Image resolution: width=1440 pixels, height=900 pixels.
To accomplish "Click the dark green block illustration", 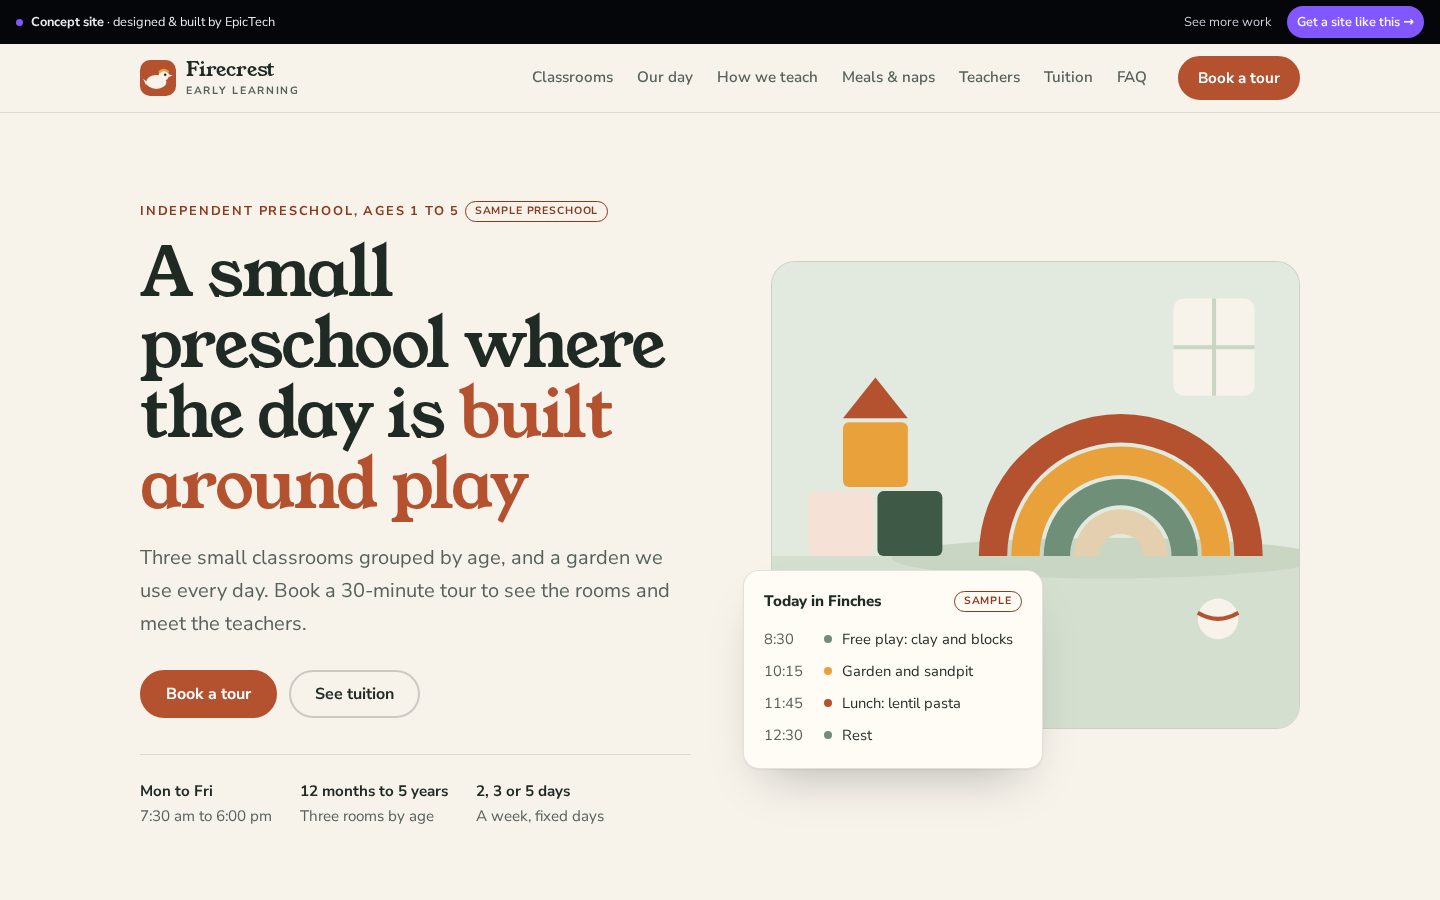I will coord(910,523).
